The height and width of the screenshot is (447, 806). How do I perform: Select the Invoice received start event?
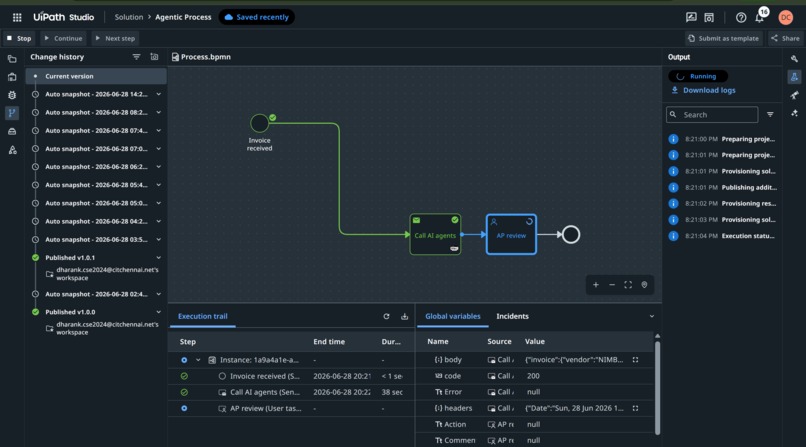260,123
